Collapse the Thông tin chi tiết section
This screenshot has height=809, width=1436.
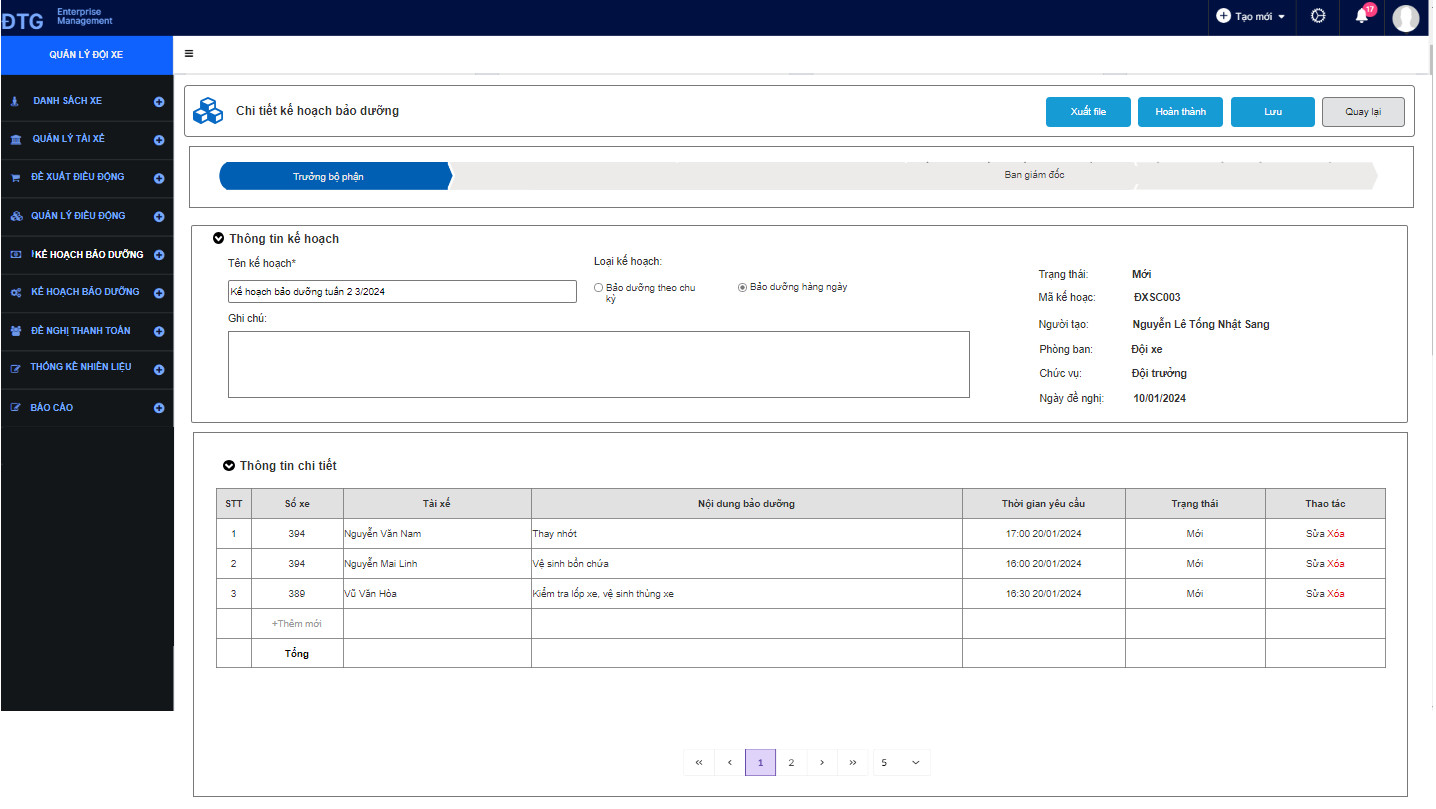tap(229, 466)
